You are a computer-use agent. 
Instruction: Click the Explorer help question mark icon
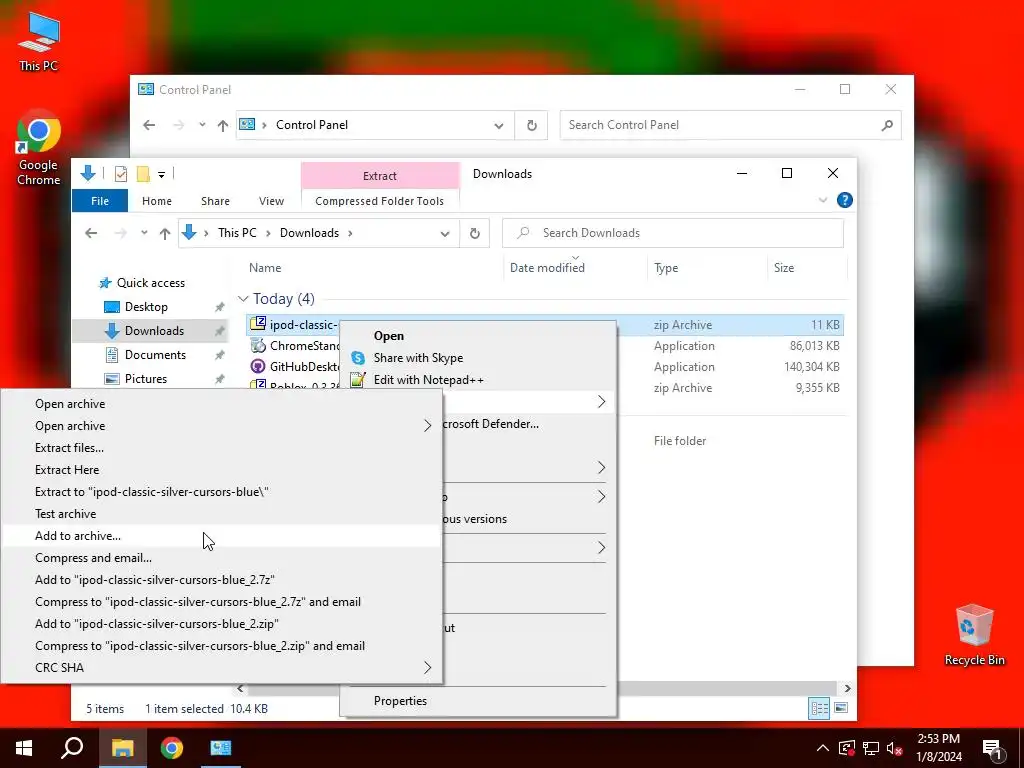pos(844,200)
